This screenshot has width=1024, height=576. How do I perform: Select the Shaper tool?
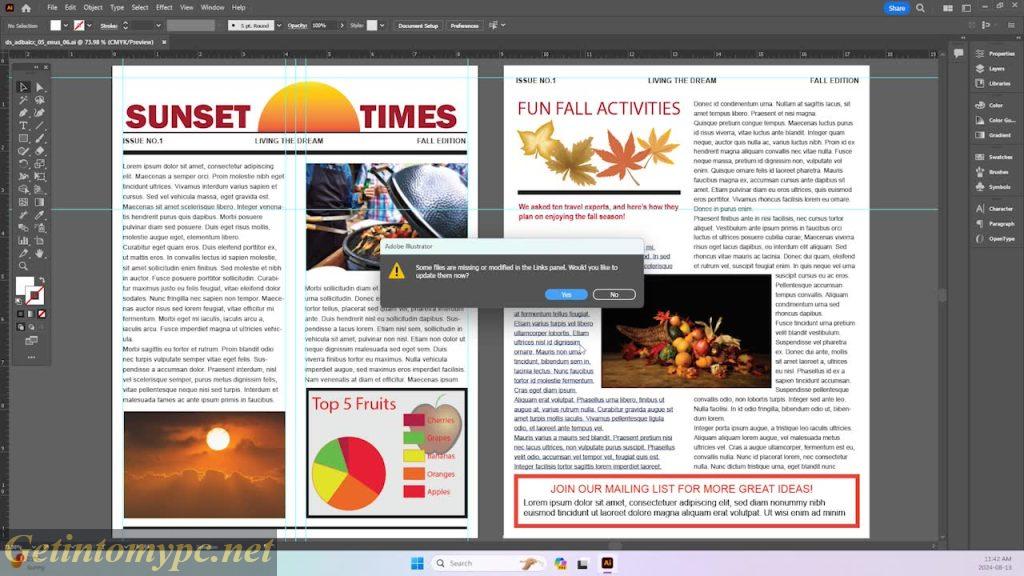click(x=23, y=151)
